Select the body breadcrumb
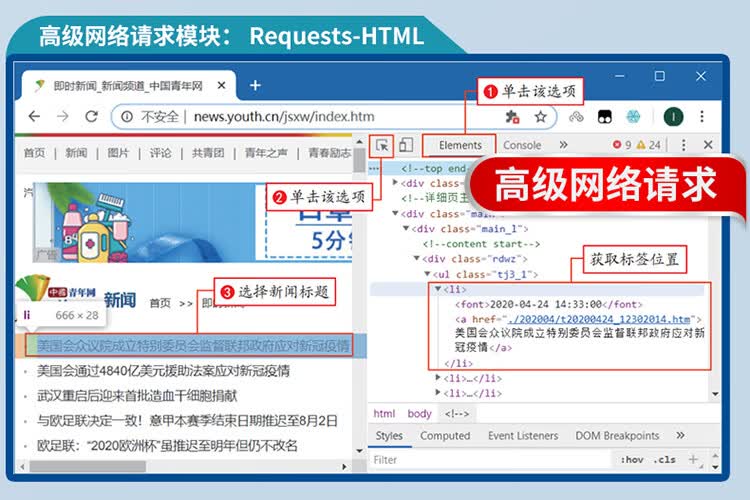This screenshot has width=750, height=500. coord(419,413)
